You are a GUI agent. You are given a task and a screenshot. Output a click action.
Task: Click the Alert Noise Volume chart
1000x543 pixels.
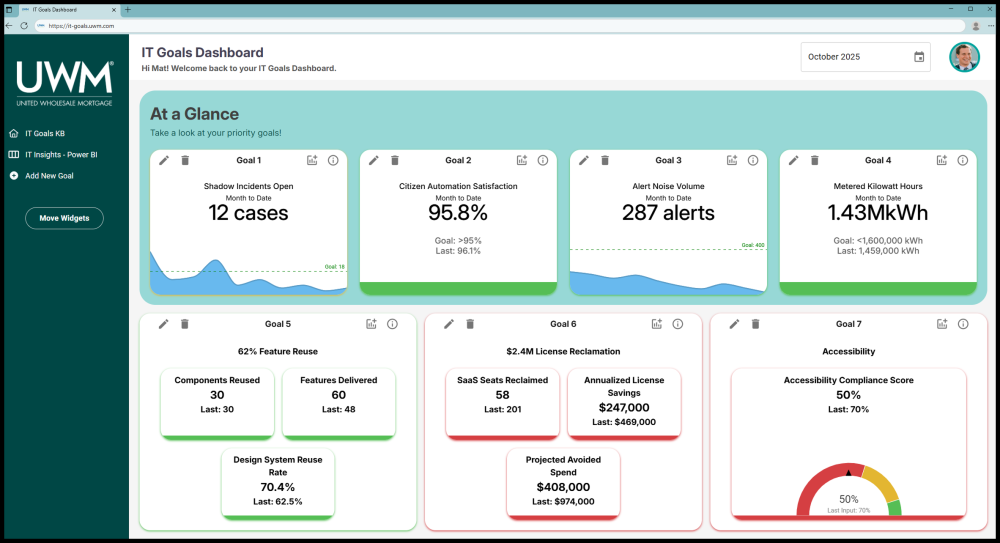point(668,269)
